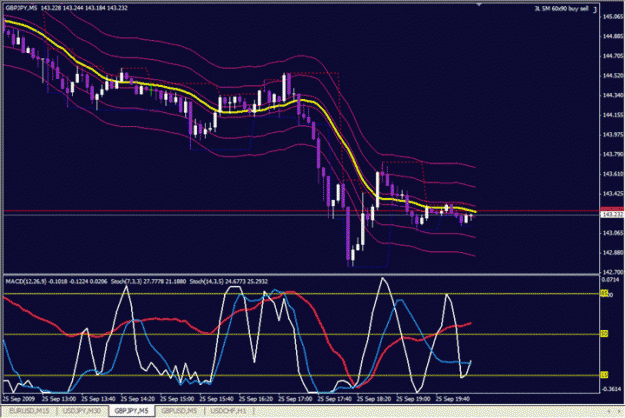This screenshot has height=418, width=625.
Task: Click the 143.610 price scale label
Action: [613, 174]
